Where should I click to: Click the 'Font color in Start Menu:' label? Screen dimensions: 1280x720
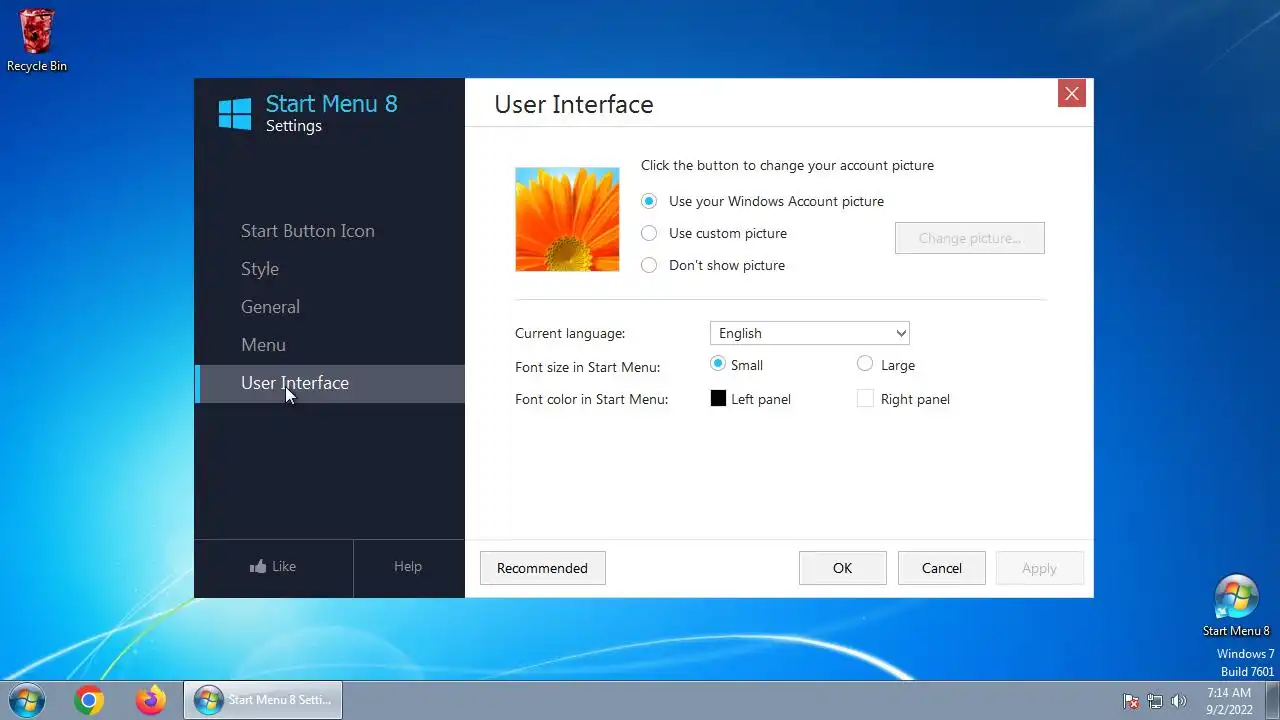pyautogui.click(x=592, y=399)
